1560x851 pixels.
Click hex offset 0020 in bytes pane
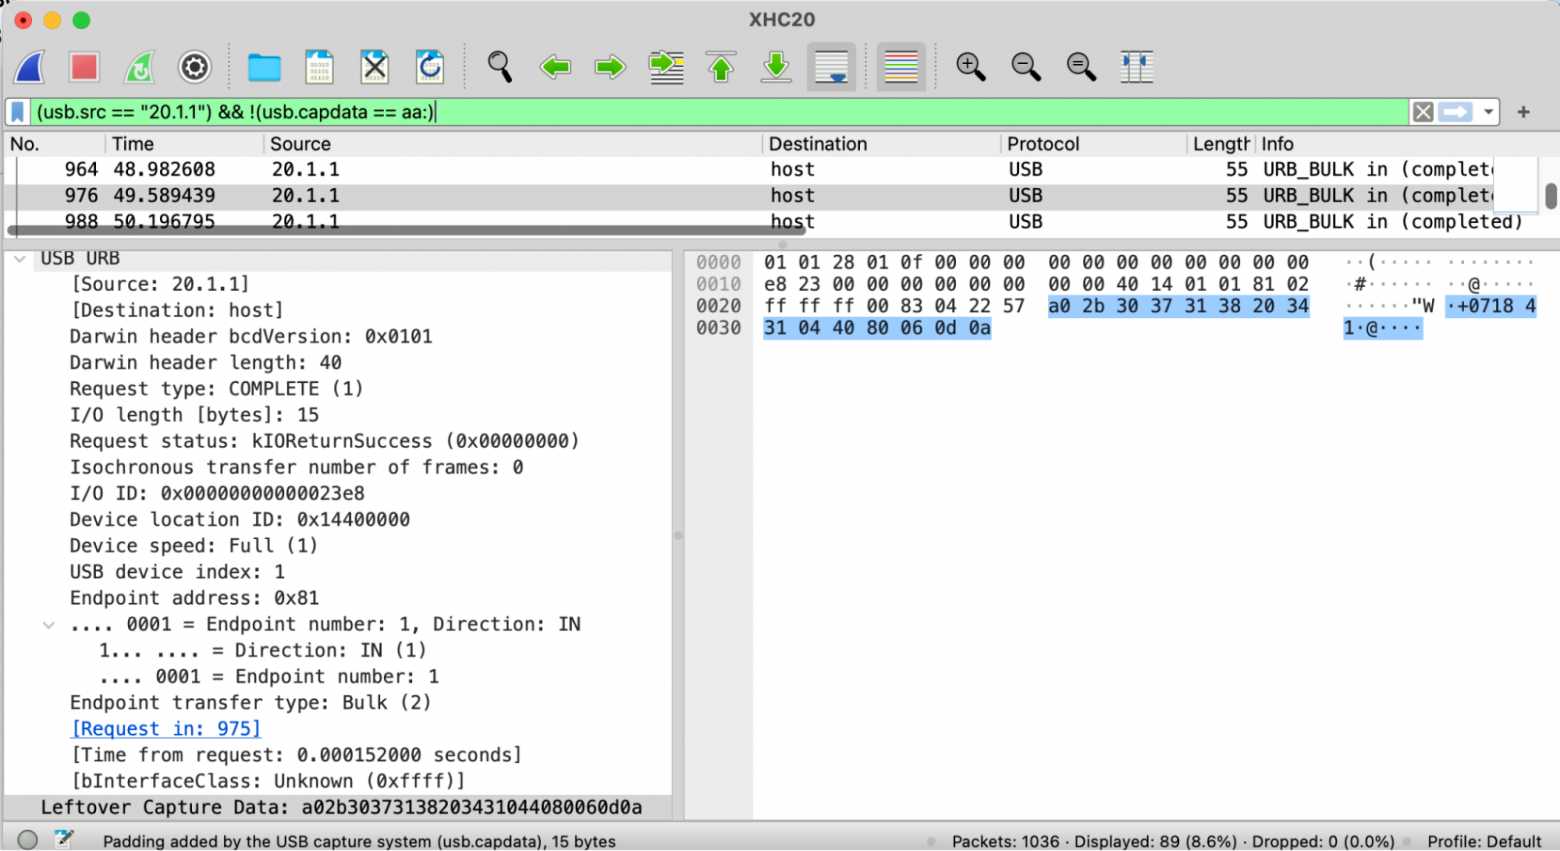coord(718,306)
